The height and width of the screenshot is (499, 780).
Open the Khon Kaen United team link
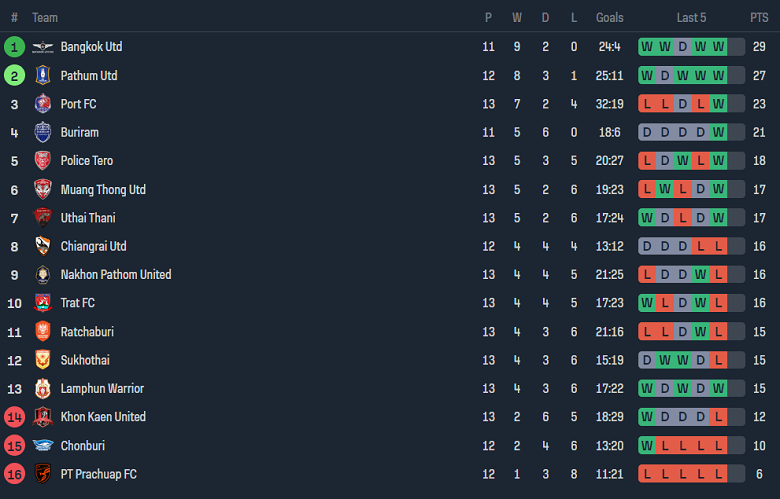click(103, 417)
